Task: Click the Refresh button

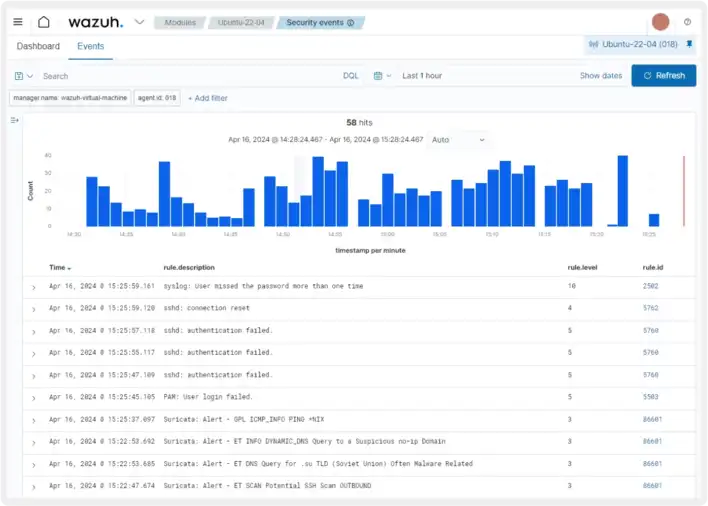Action: coord(663,75)
